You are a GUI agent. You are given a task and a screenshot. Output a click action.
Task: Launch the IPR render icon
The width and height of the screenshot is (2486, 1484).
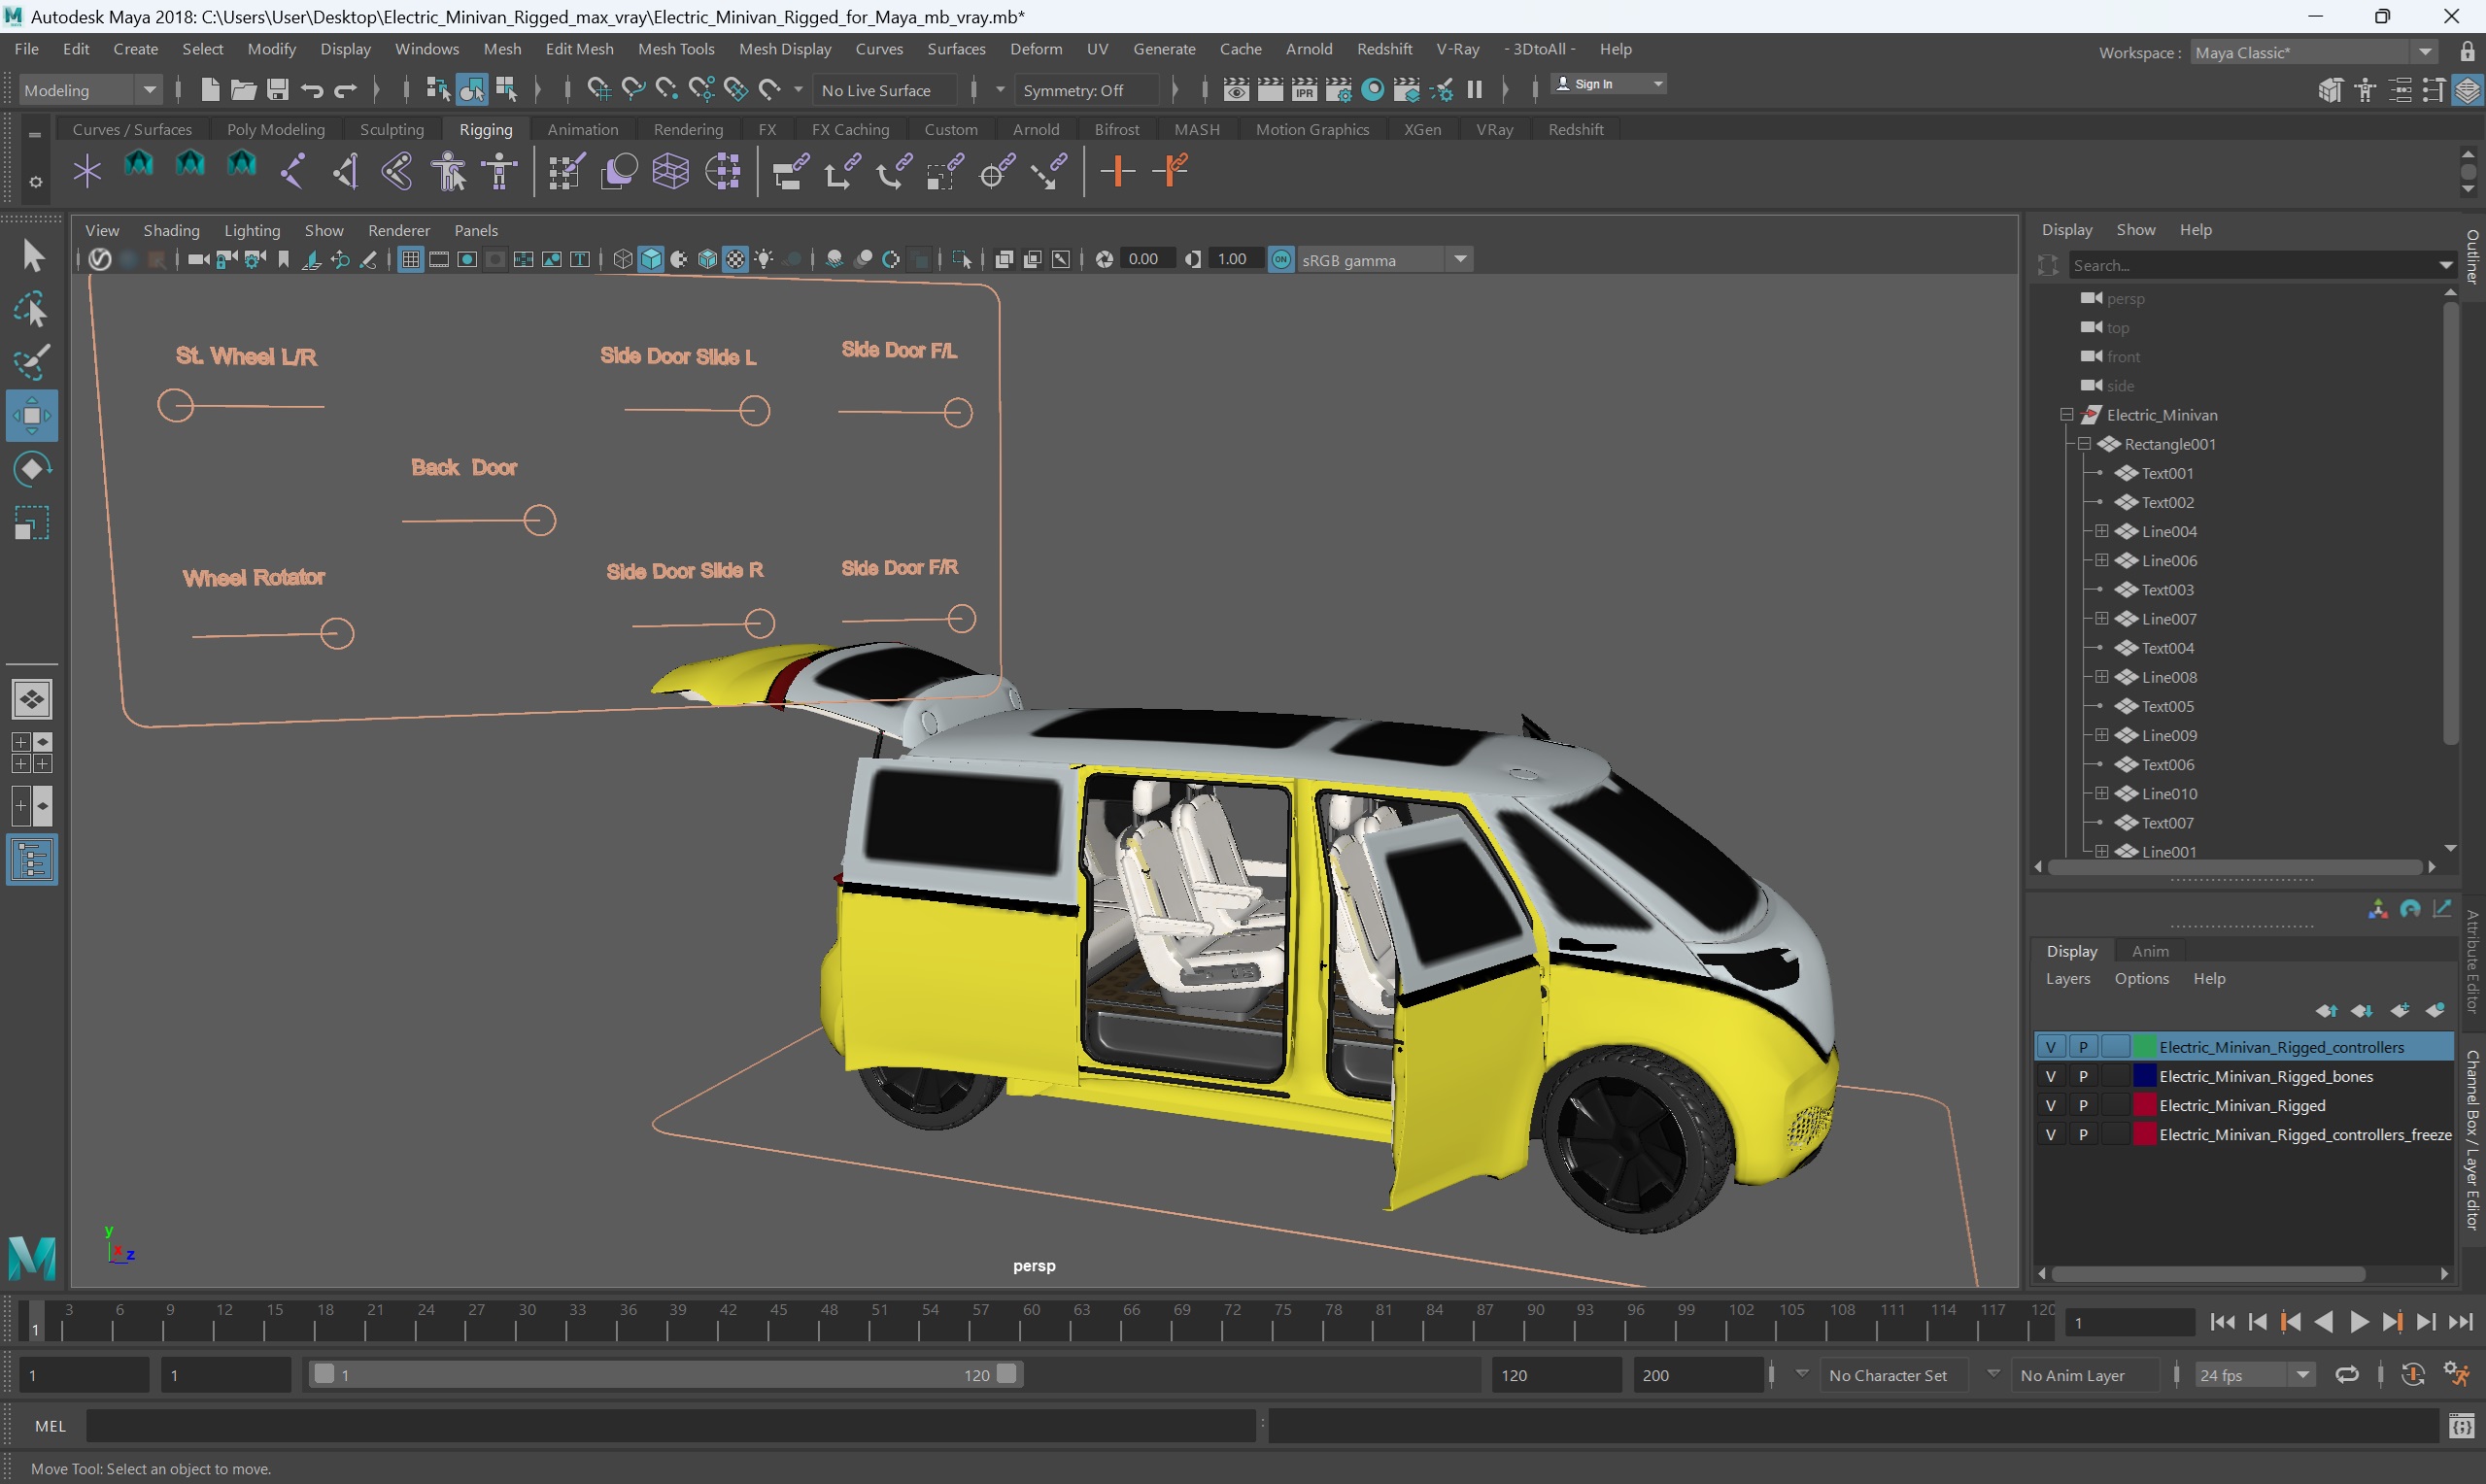pos(1304,90)
